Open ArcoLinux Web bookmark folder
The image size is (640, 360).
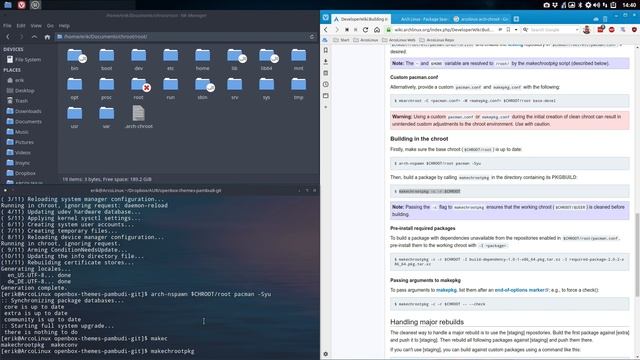pos(399,40)
